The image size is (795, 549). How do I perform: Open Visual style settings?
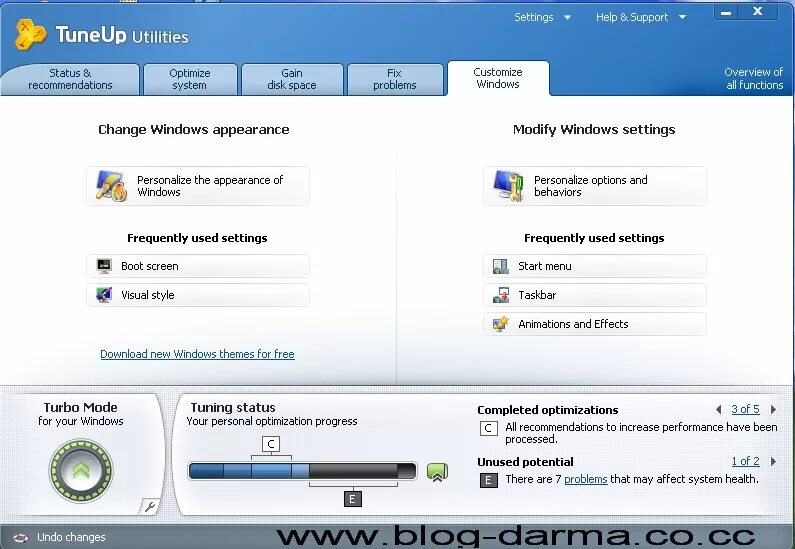(x=198, y=295)
